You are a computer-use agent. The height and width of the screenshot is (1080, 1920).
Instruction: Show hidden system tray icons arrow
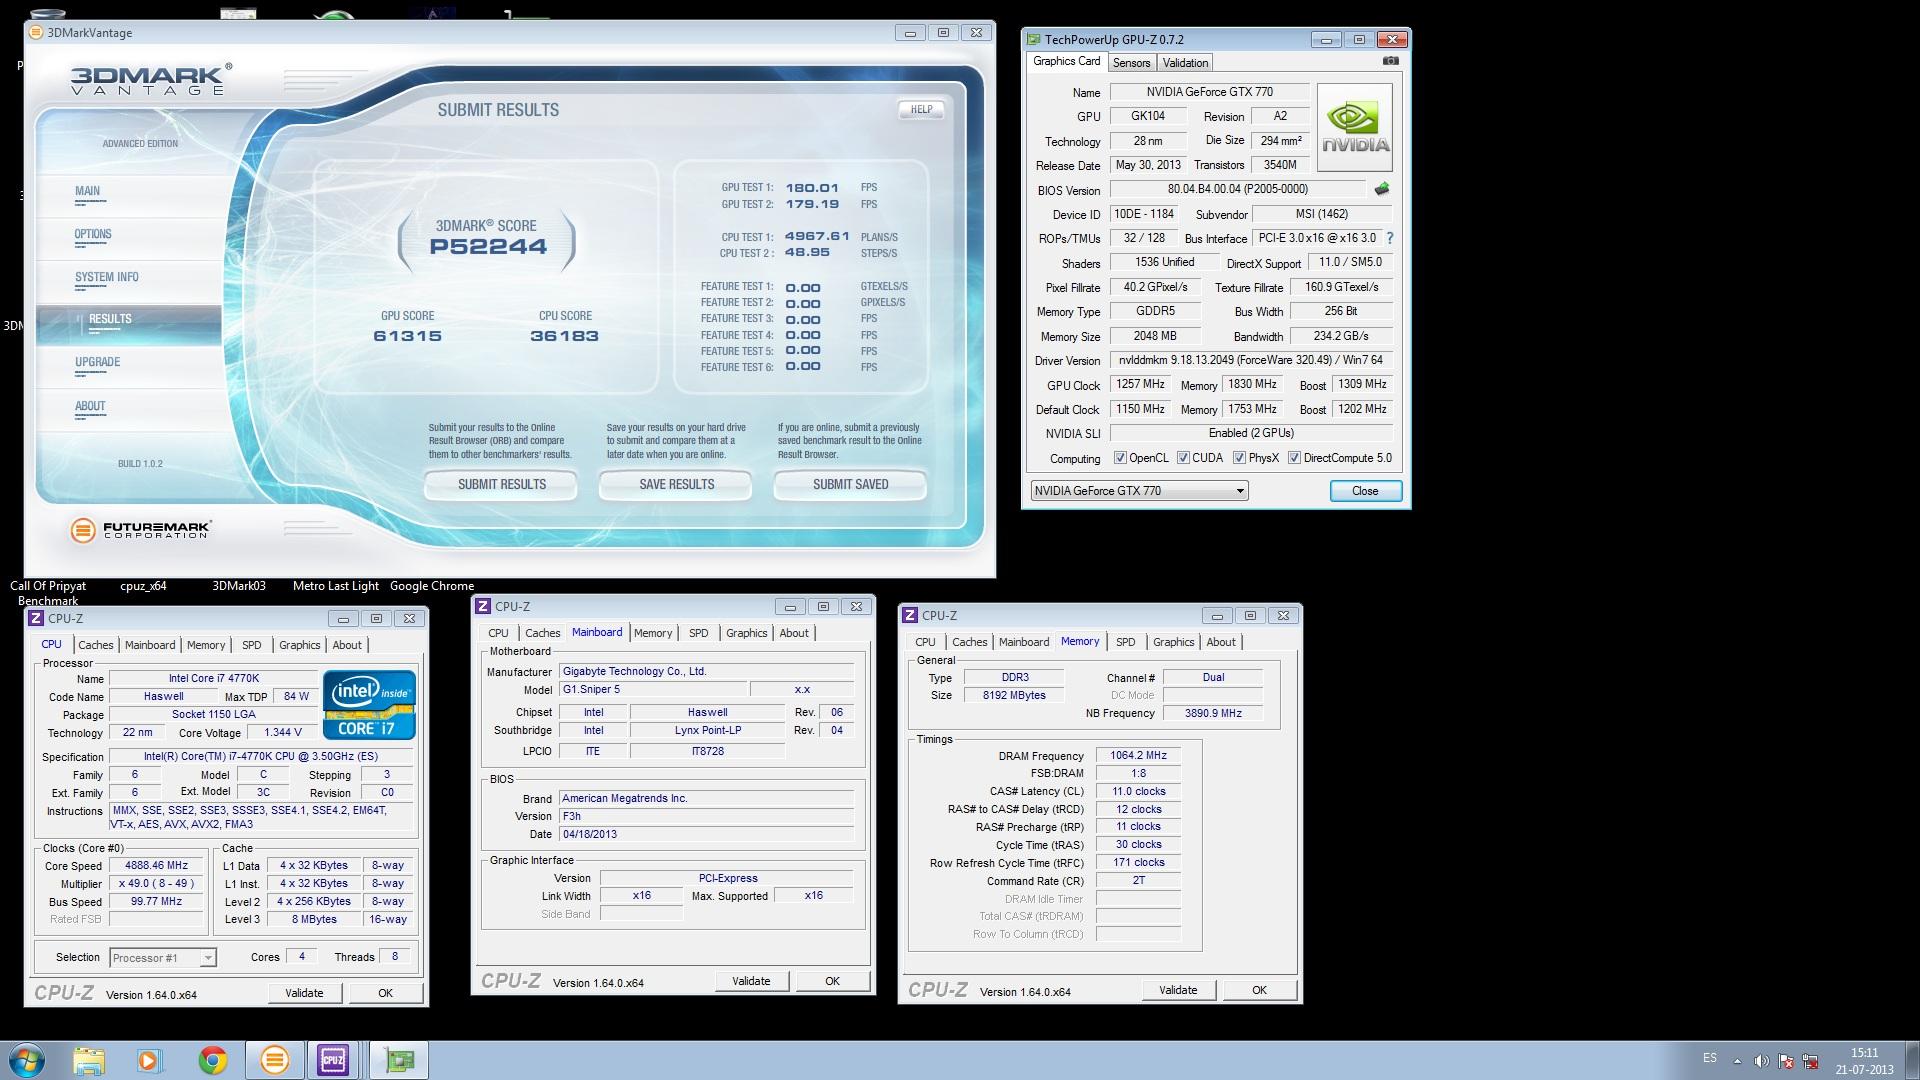click(x=1737, y=1060)
